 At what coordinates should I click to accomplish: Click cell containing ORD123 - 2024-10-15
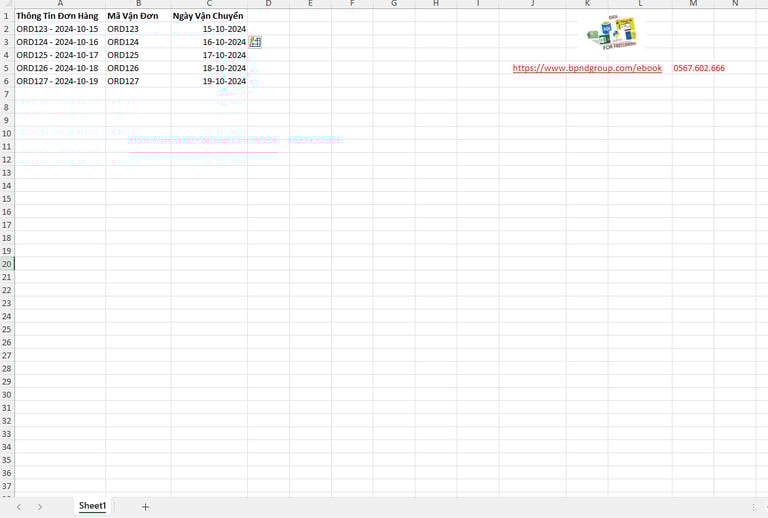(60, 29)
